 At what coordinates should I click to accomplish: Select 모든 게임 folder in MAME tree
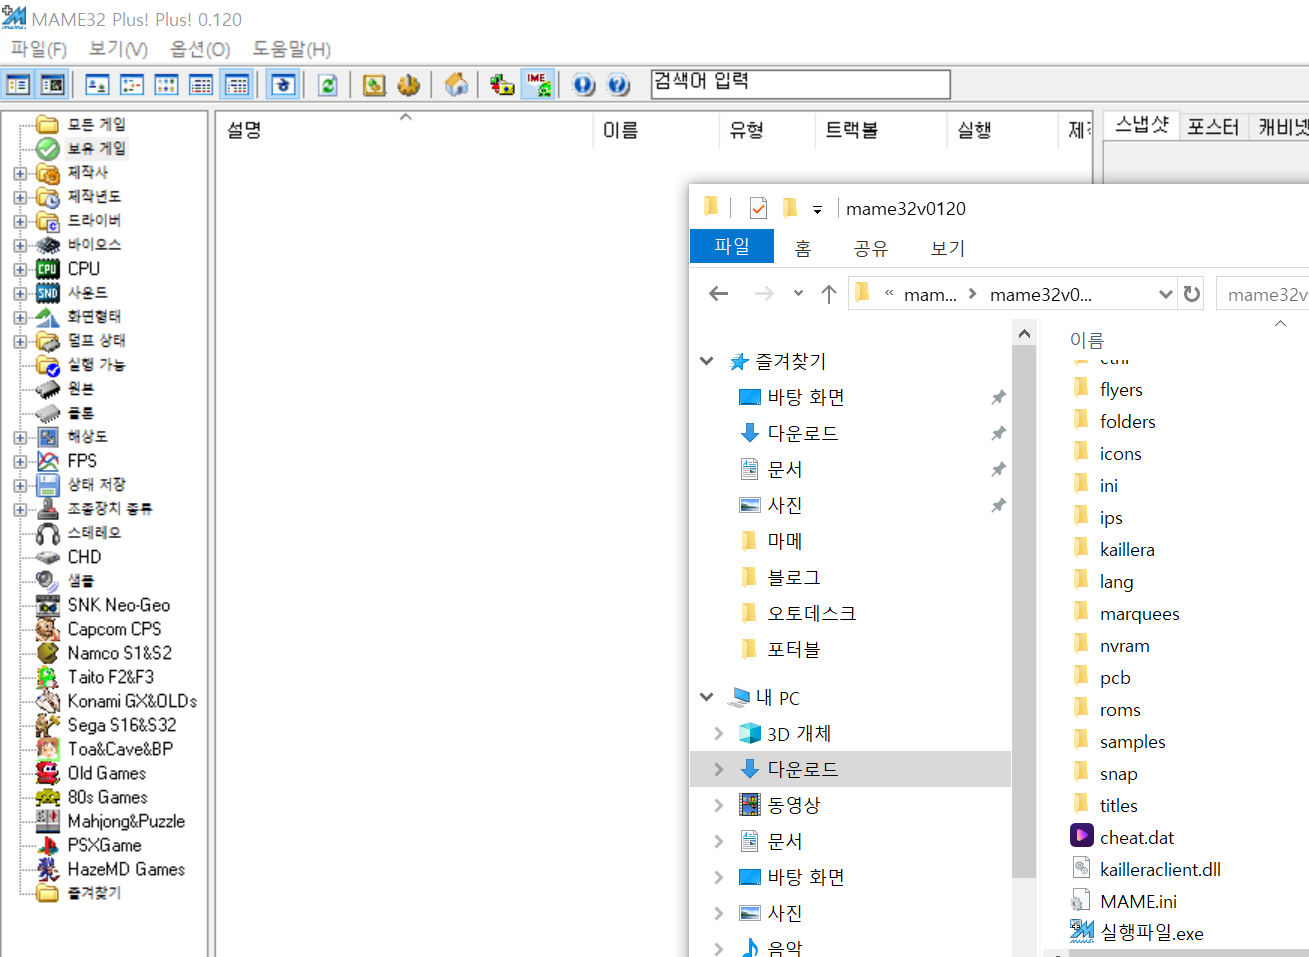click(x=96, y=124)
